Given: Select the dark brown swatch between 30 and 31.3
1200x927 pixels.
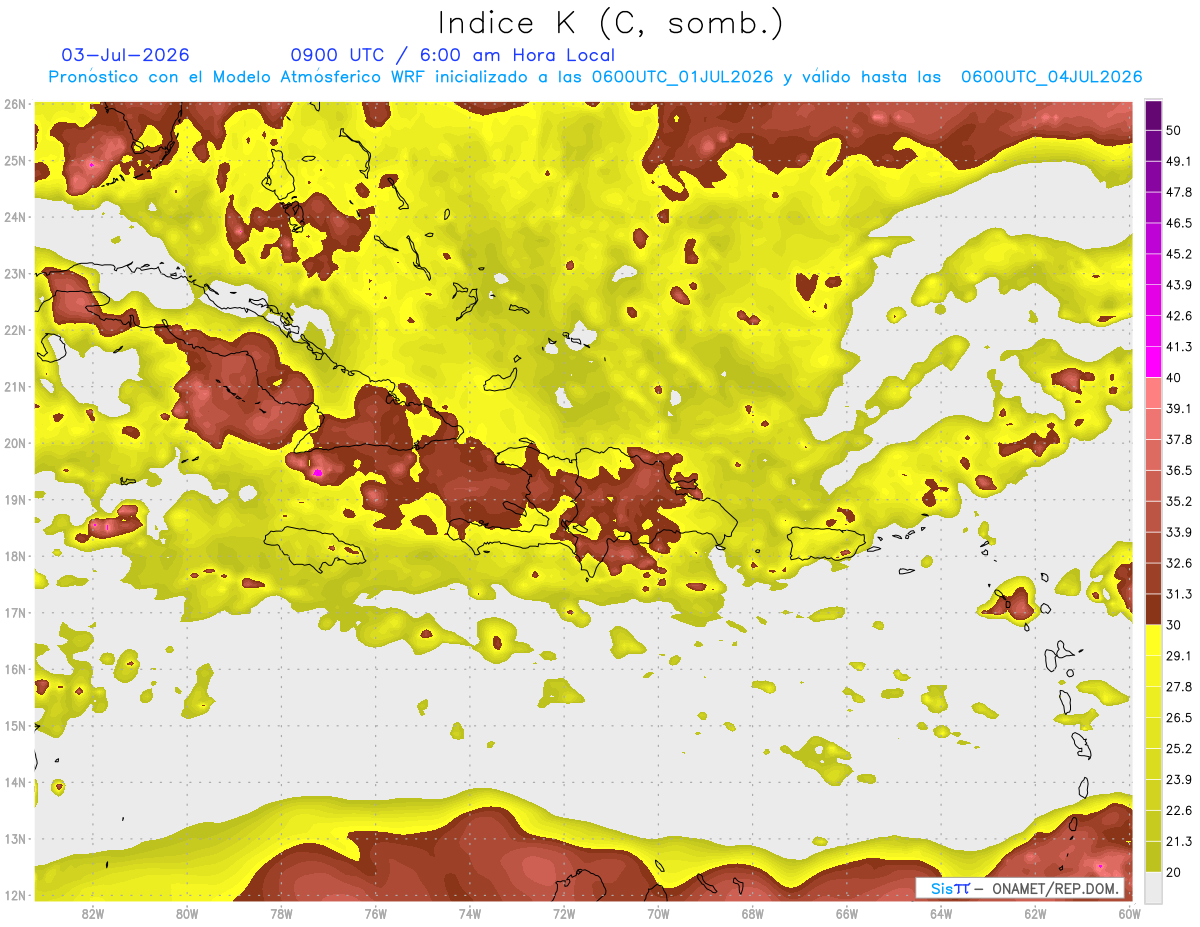Looking at the screenshot, I should [x=1153, y=609].
